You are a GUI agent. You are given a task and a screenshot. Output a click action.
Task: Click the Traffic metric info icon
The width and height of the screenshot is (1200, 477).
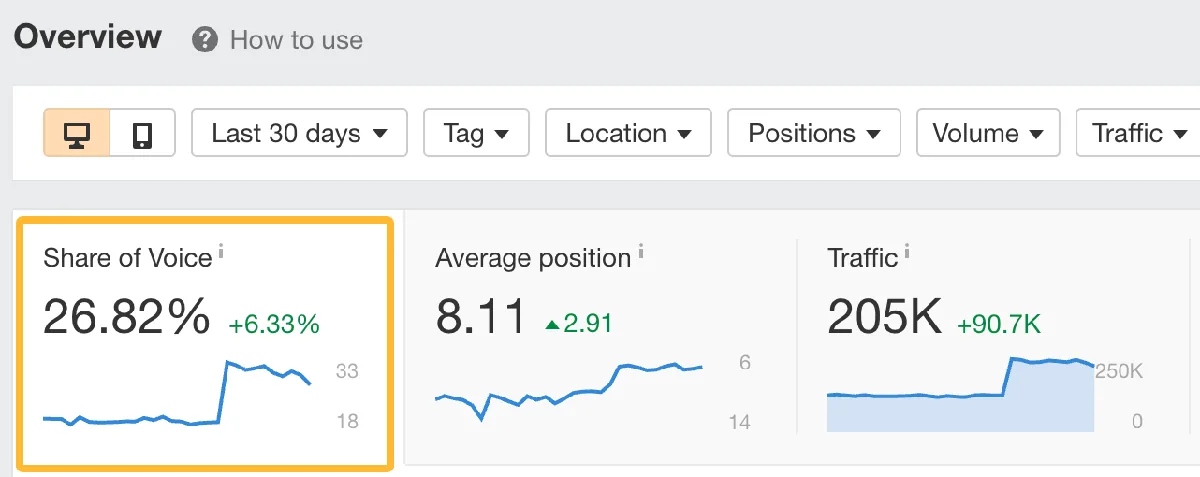tap(907, 251)
